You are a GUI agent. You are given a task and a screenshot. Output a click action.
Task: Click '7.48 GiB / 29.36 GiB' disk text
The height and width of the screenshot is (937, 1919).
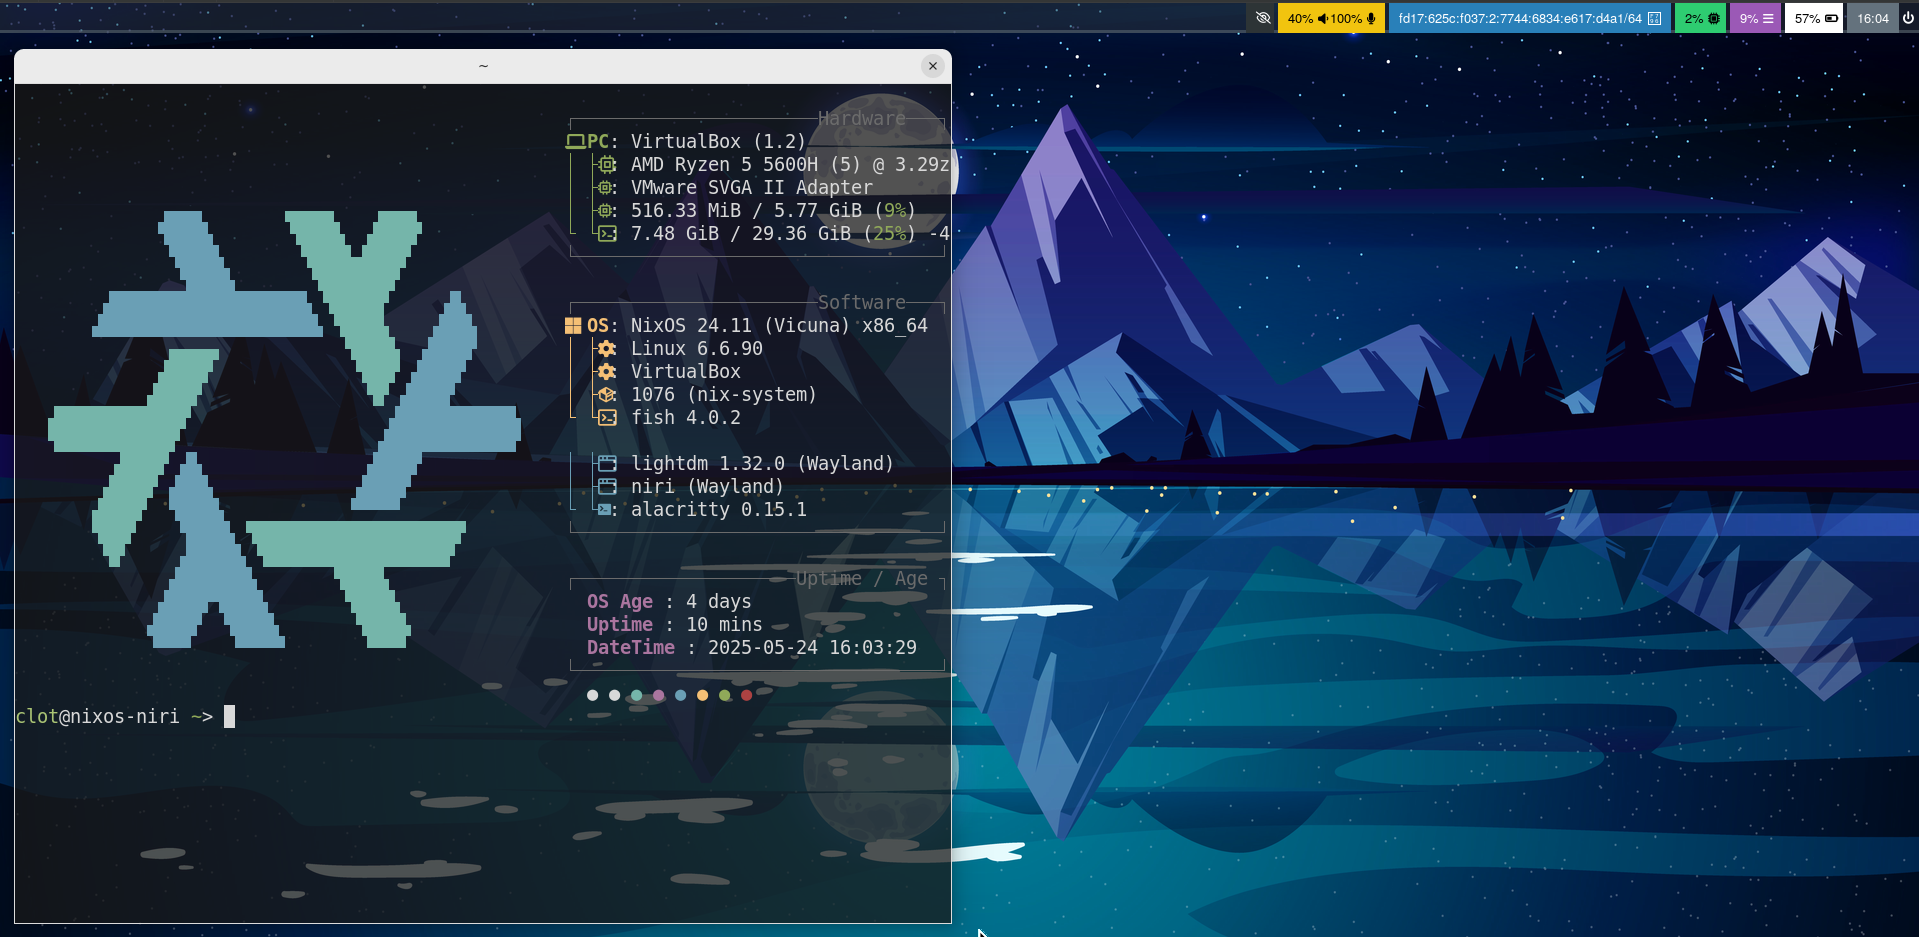tap(741, 234)
